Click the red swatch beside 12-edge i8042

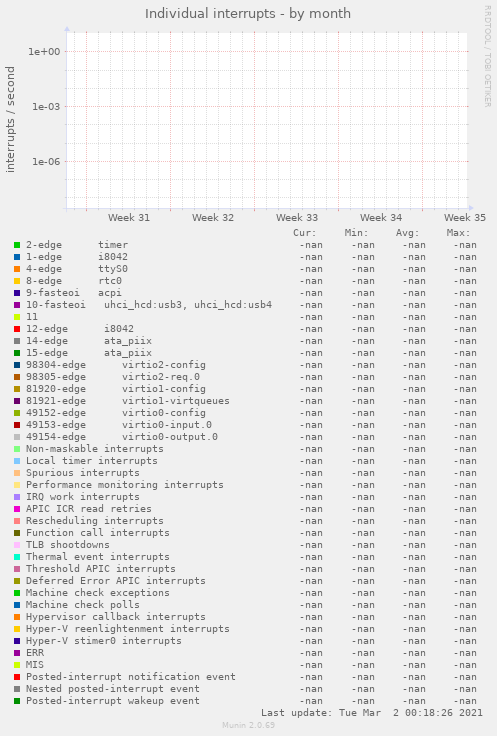click(x=17, y=329)
